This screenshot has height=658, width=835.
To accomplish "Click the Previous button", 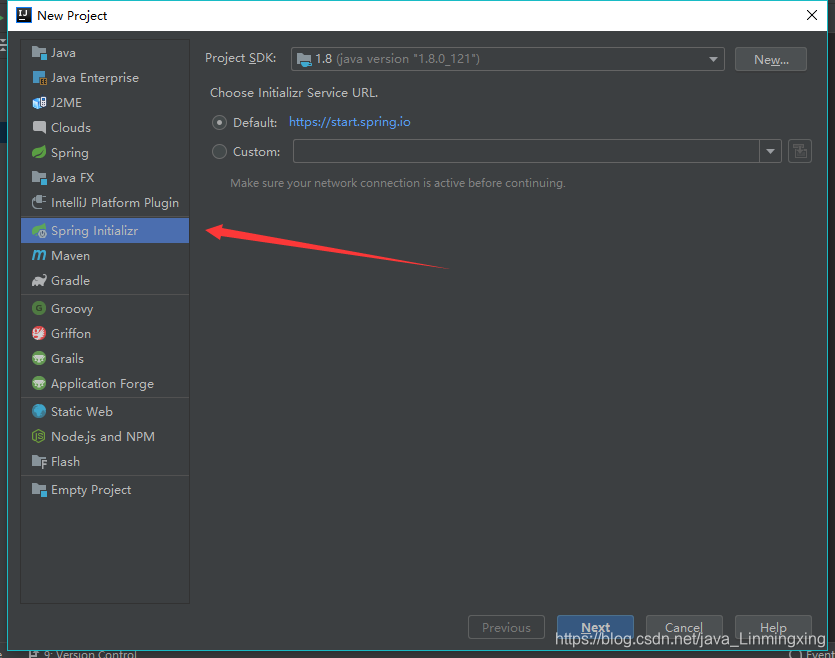I will point(506,627).
